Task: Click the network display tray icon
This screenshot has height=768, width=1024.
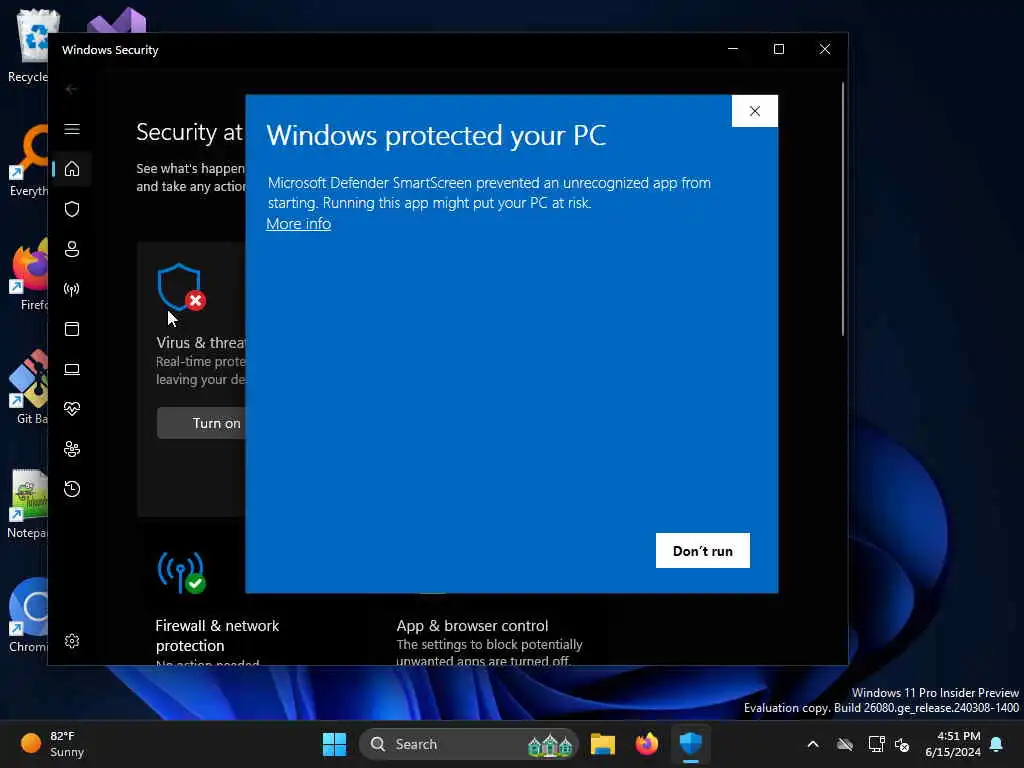Action: tap(876, 744)
